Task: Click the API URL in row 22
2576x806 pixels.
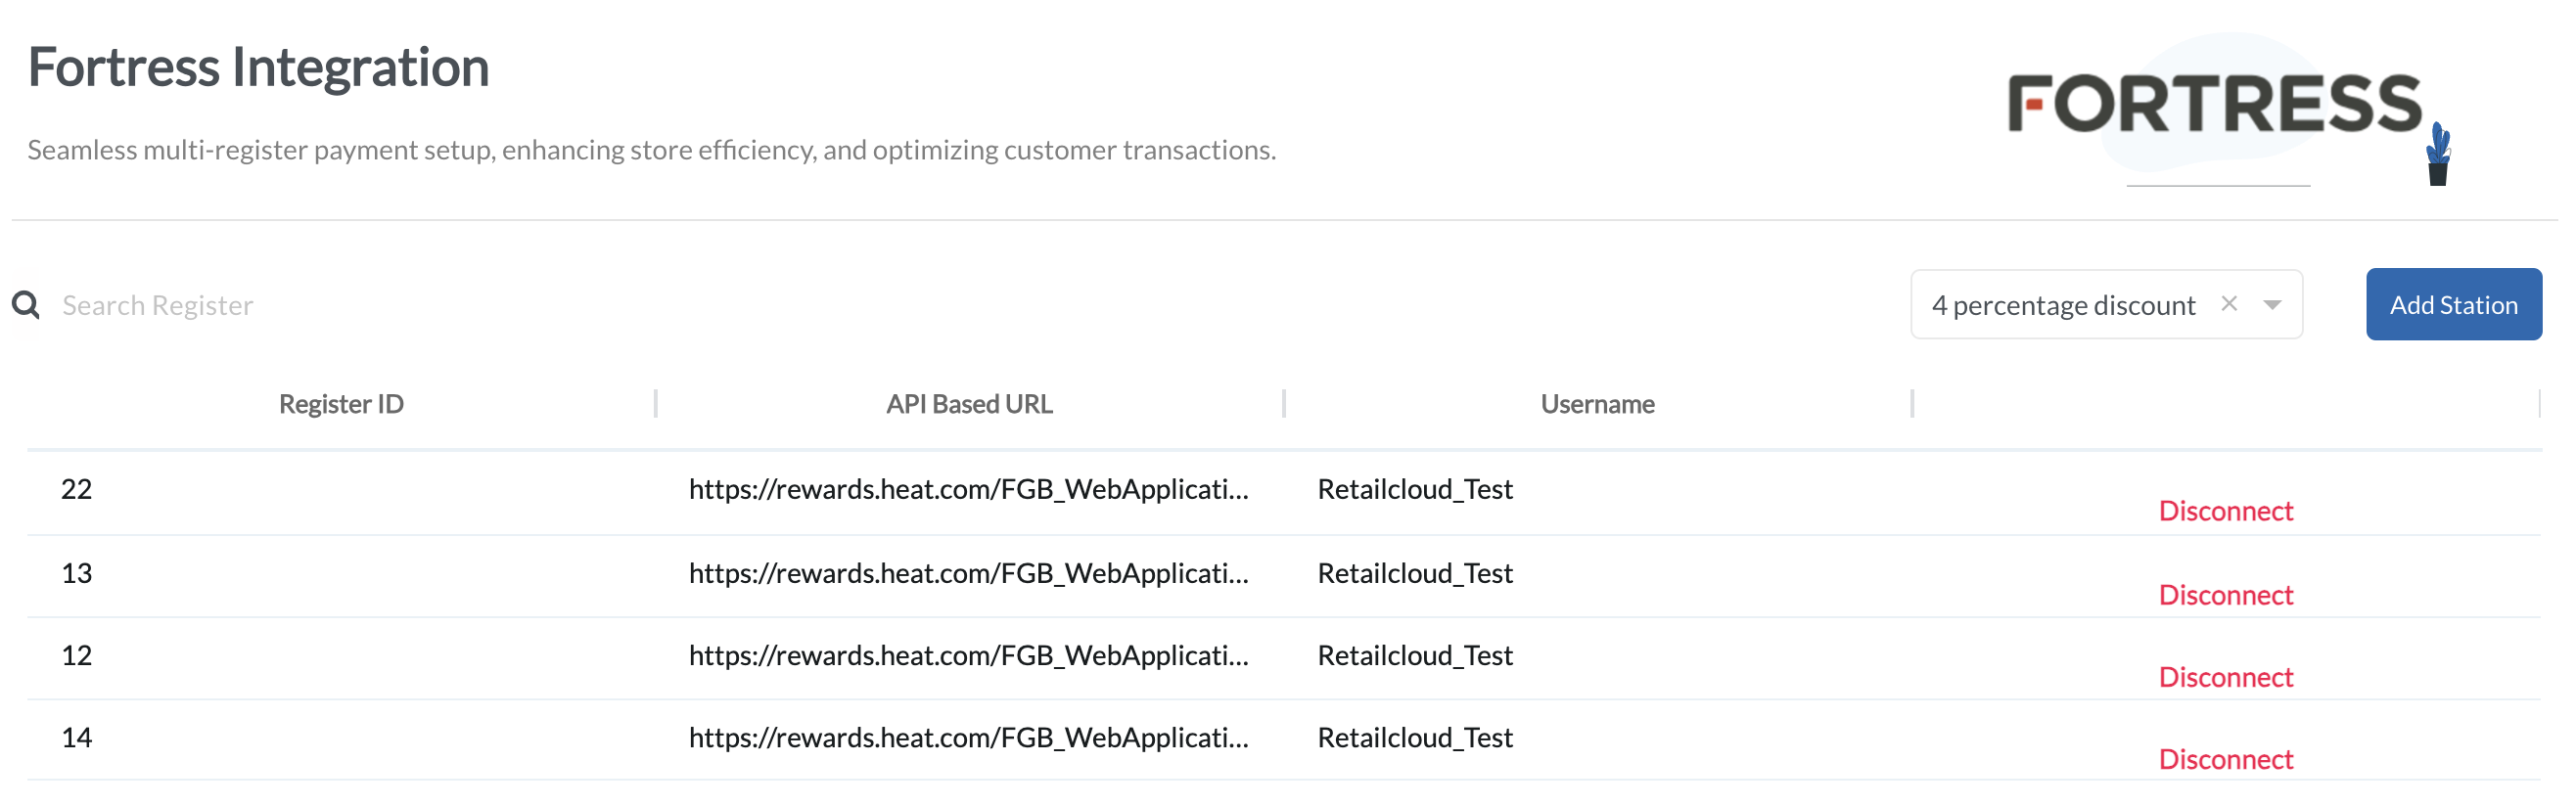Action: point(968,489)
